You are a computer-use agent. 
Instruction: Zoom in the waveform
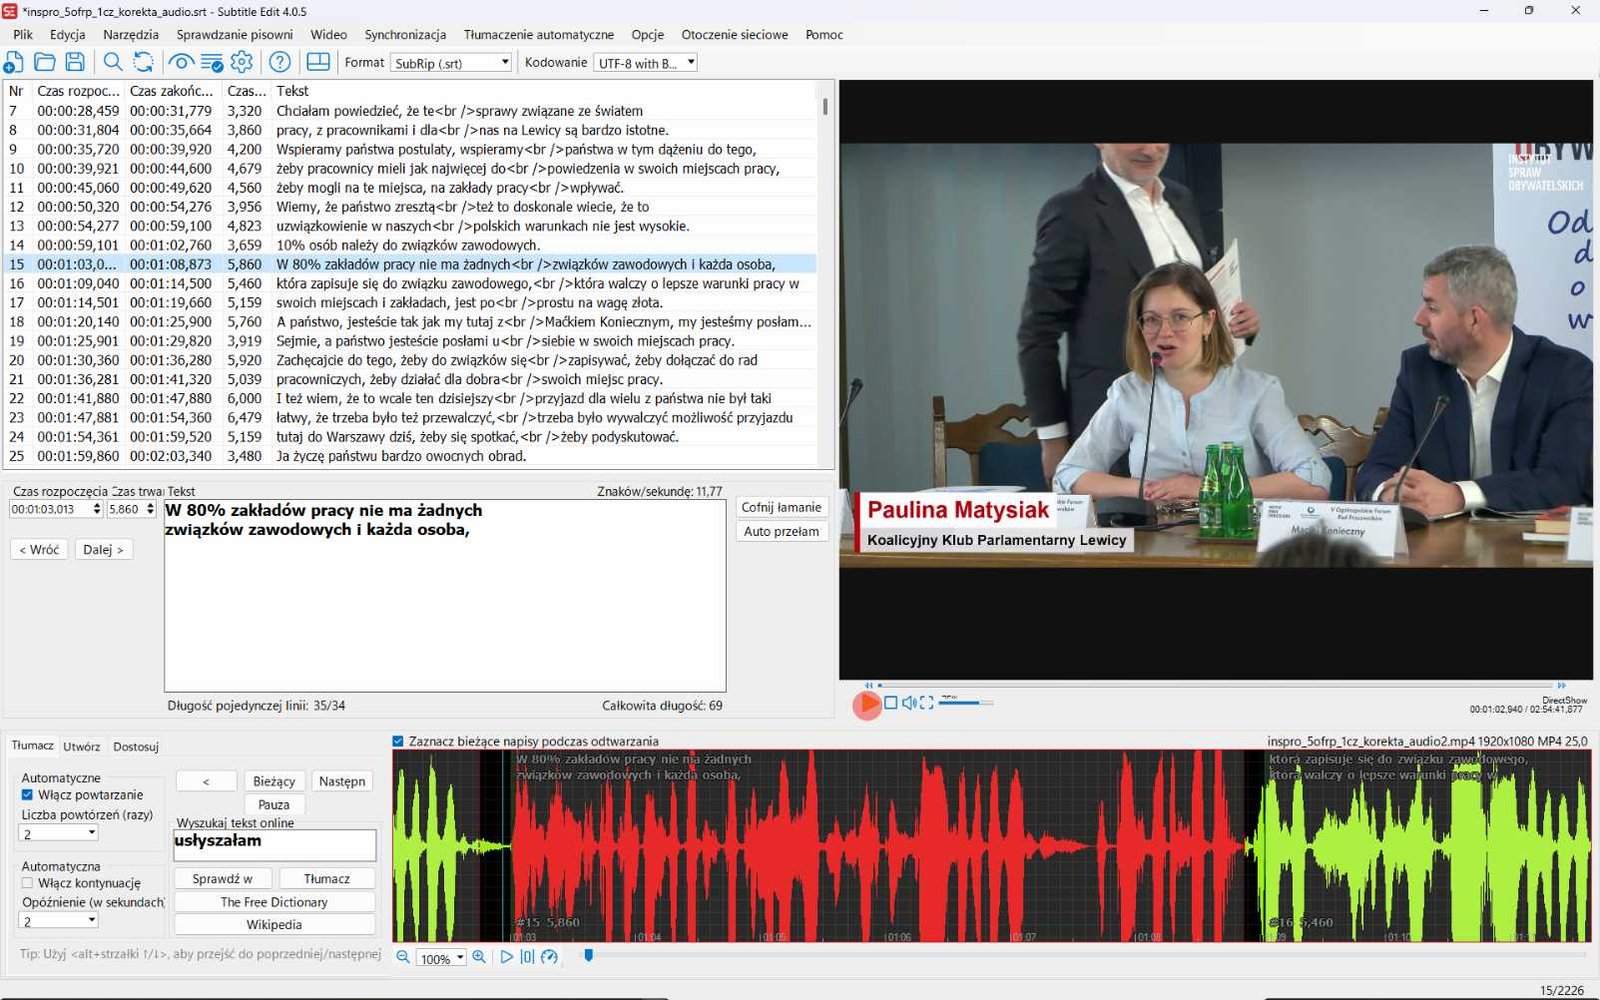479,957
